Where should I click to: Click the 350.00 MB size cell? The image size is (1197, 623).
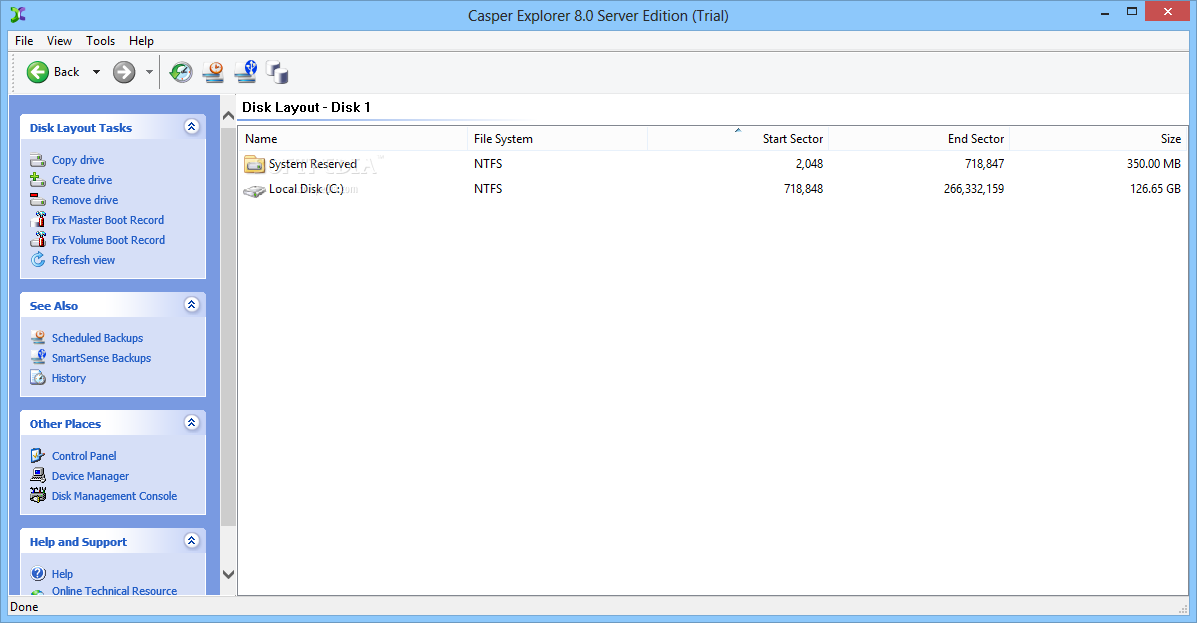[x=1153, y=163]
